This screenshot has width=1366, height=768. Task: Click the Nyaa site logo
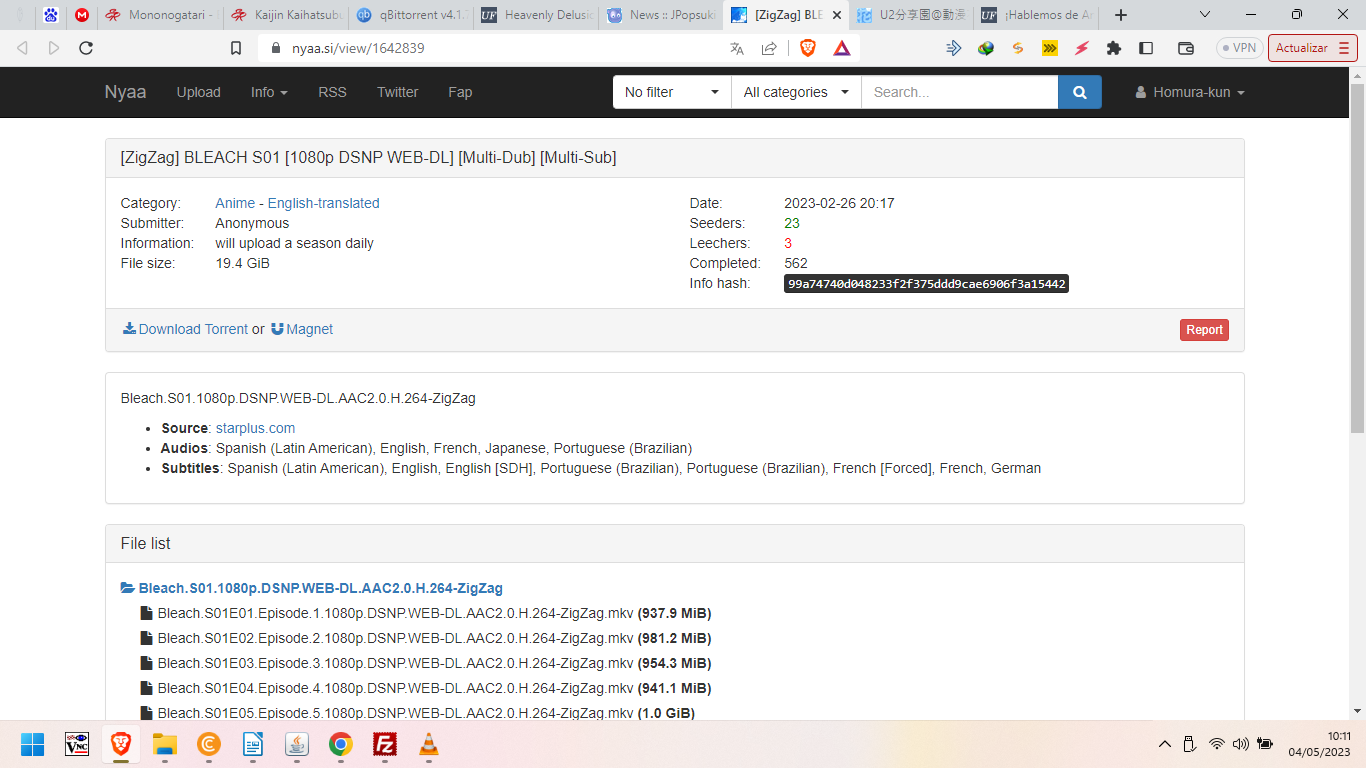pyautogui.click(x=125, y=92)
